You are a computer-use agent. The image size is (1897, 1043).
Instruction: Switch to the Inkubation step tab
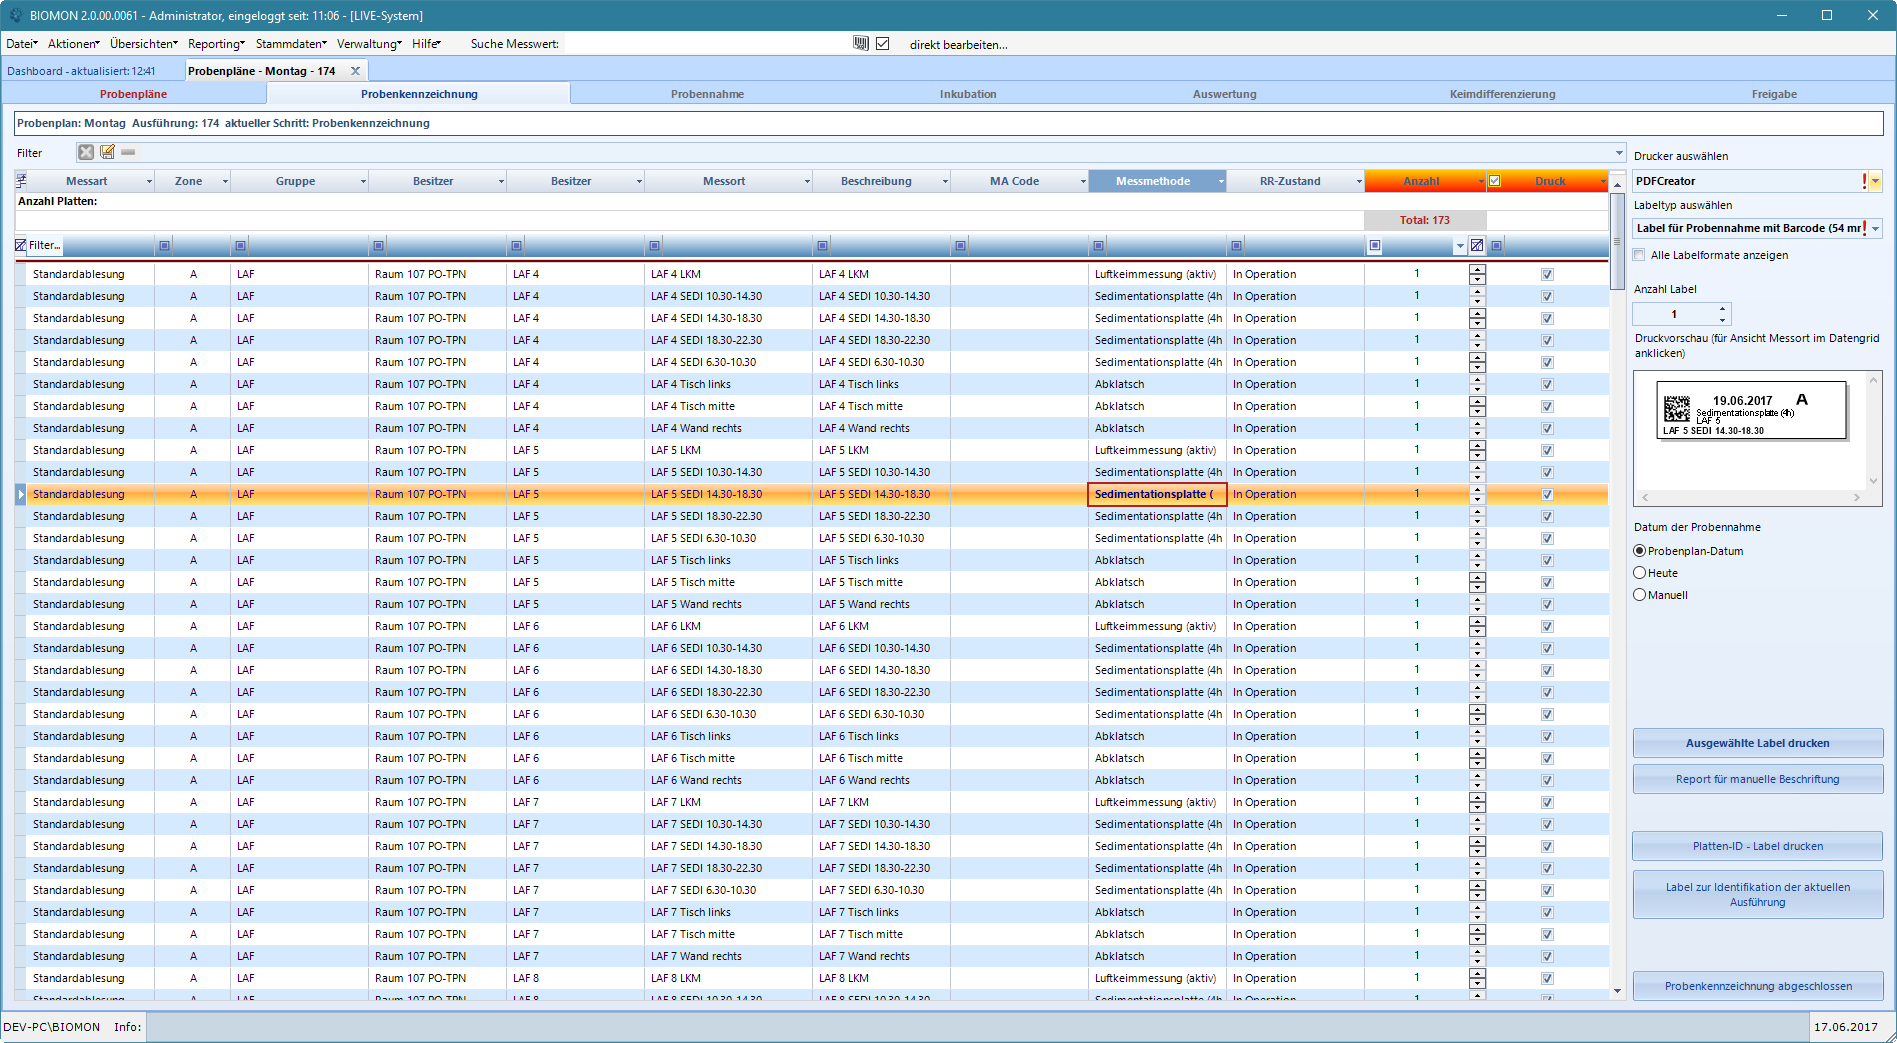coord(968,94)
